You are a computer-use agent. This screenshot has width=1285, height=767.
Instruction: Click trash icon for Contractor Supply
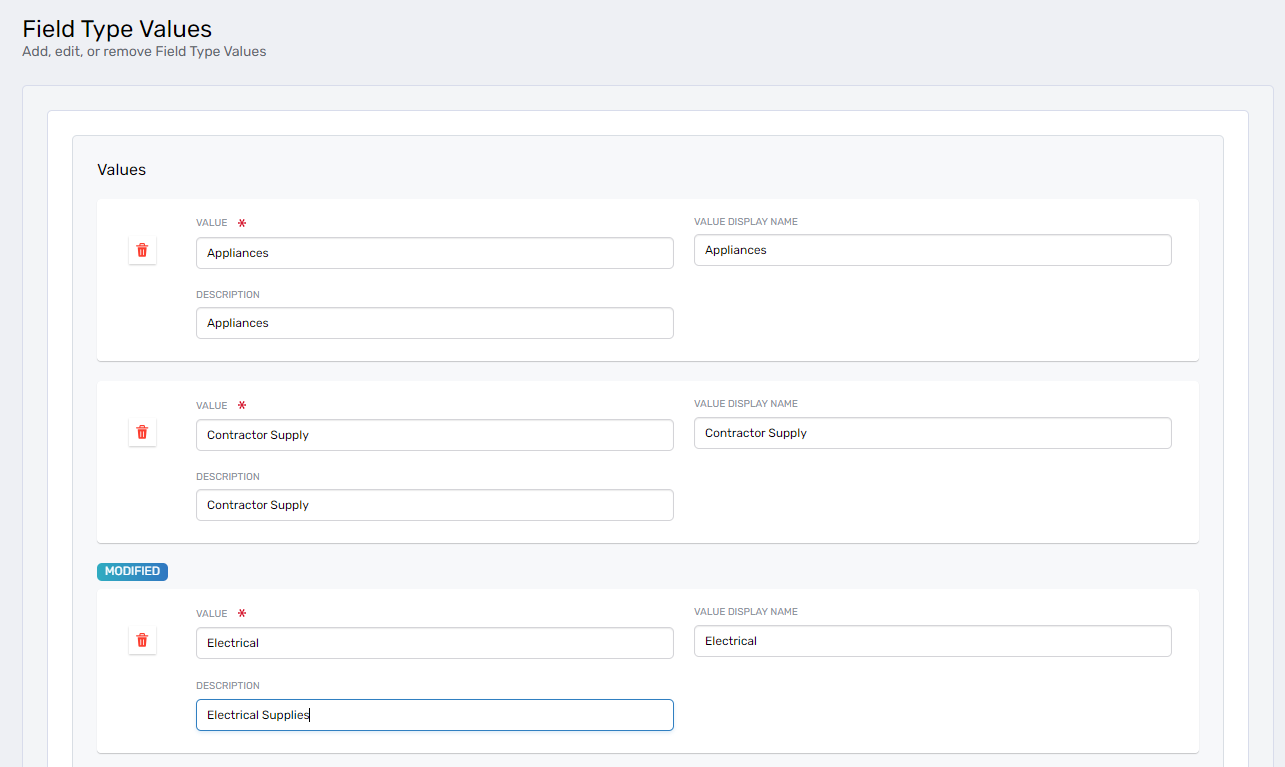click(x=142, y=432)
